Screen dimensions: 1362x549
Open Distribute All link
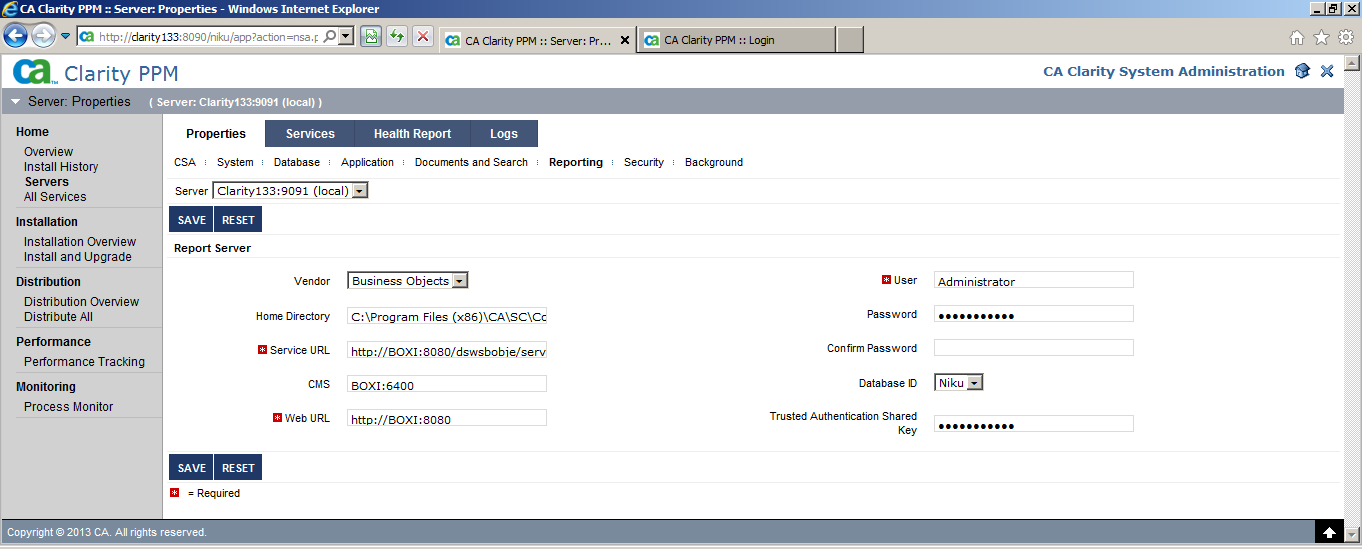coord(58,317)
